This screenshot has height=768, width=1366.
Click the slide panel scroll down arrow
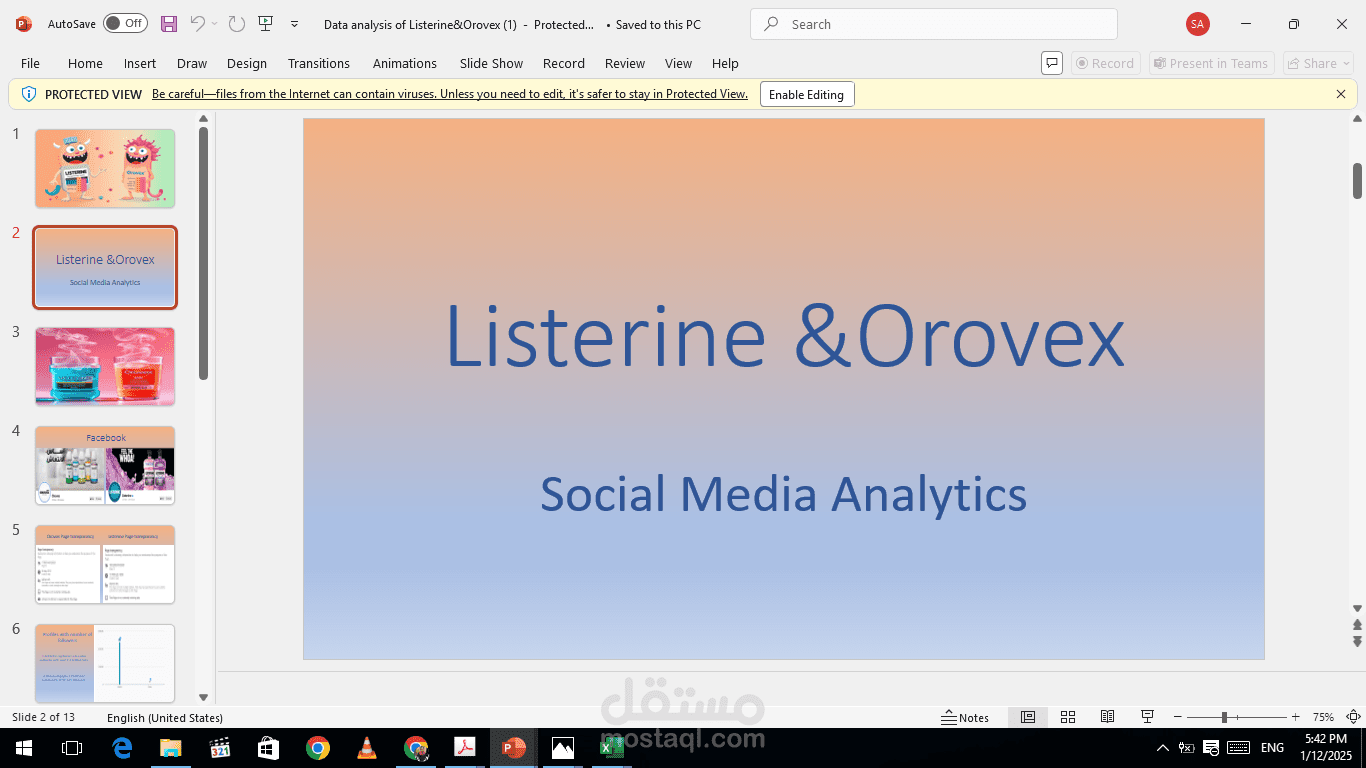point(203,697)
